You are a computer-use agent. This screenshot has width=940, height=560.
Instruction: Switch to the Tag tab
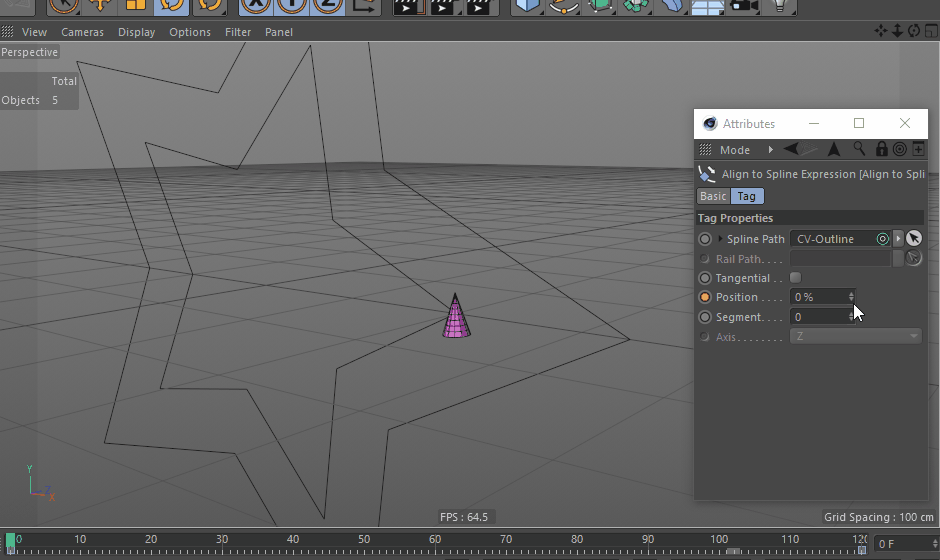(x=746, y=196)
